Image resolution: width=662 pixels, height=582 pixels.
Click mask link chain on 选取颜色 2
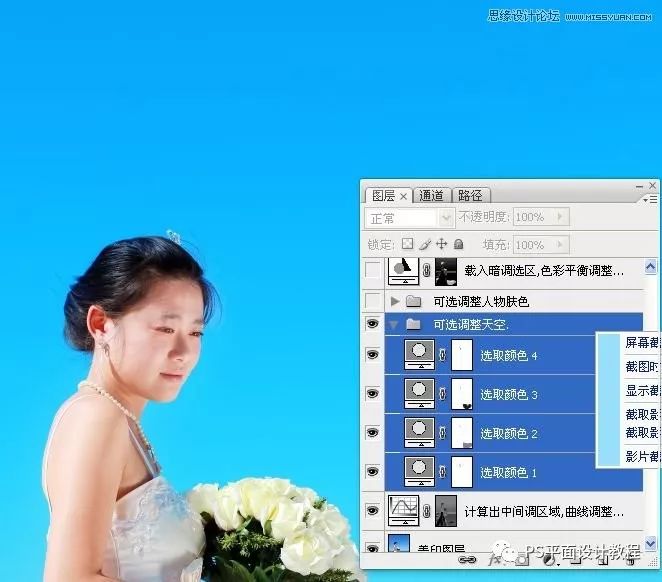click(442, 433)
